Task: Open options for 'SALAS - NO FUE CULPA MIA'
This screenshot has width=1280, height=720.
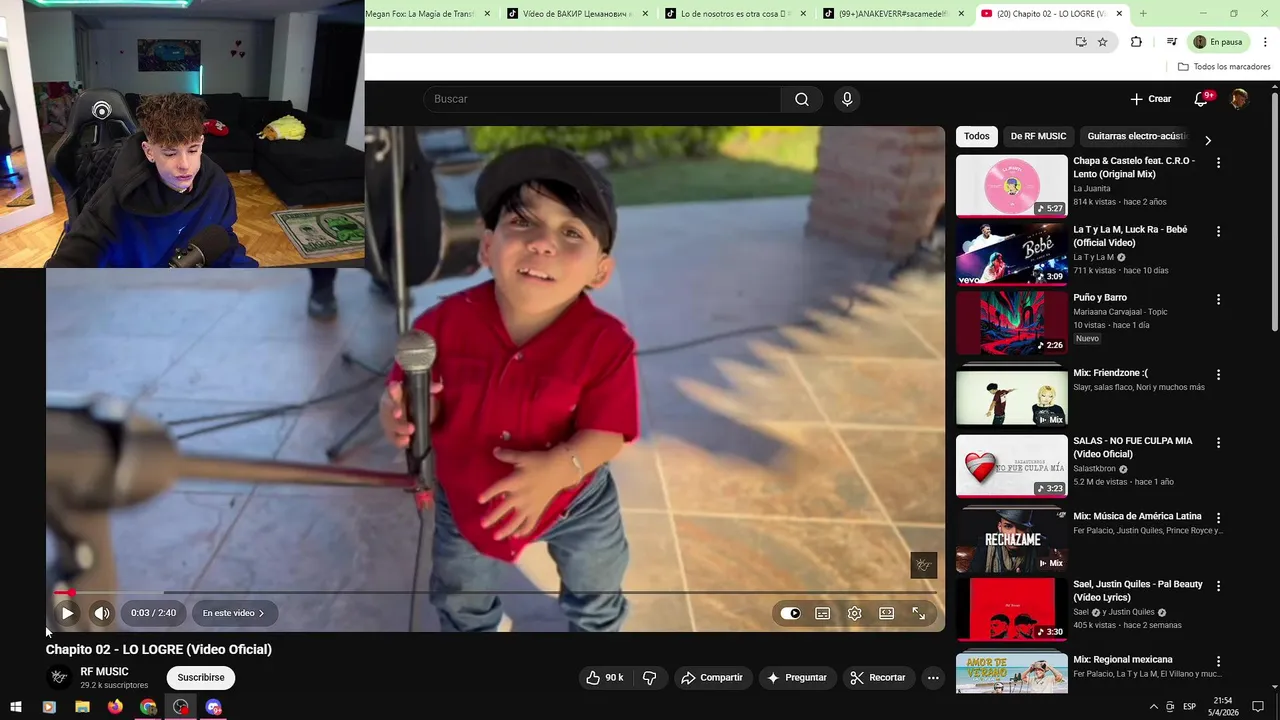Action: 1218,442
